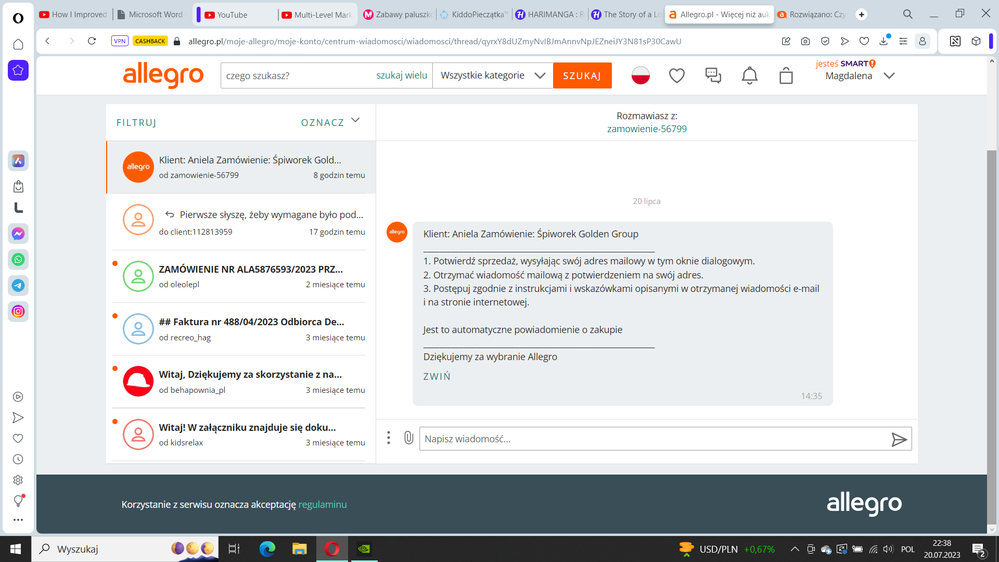Switch to the Microsoft Word tab
The height and width of the screenshot is (562, 999).
tap(150, 15)
